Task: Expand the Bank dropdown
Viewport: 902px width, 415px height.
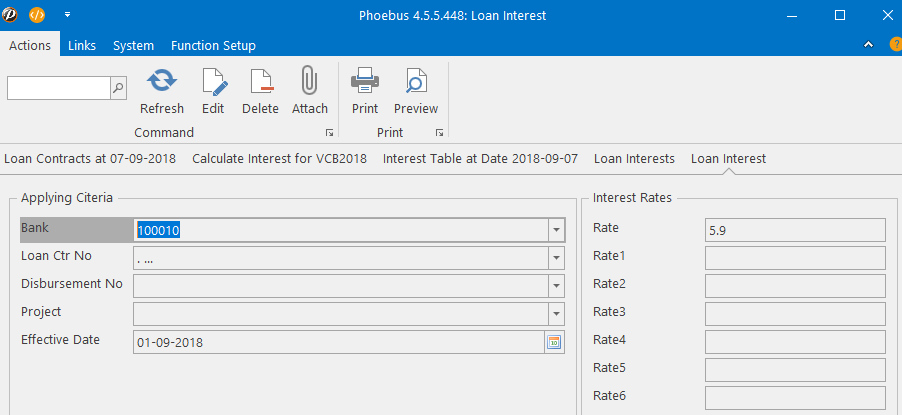Action: [x=555, y=230]
